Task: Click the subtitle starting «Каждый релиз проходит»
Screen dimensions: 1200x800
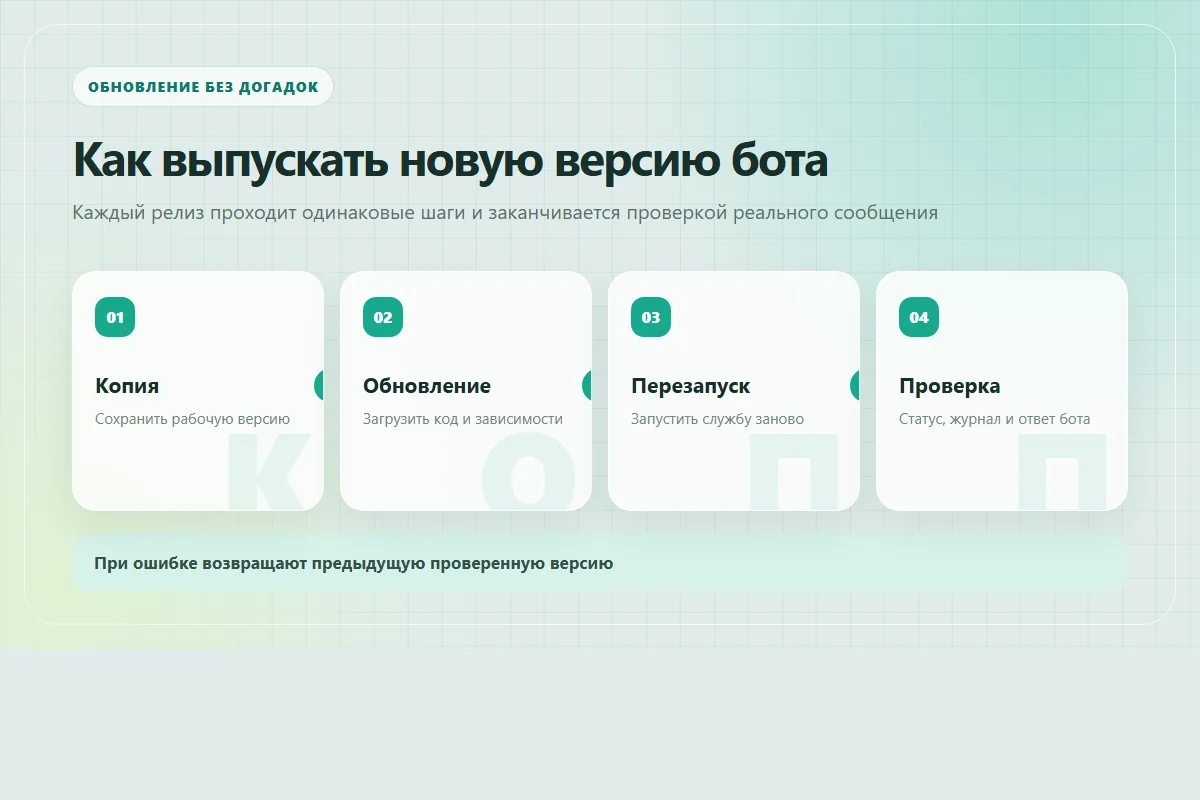Action: 505,212
